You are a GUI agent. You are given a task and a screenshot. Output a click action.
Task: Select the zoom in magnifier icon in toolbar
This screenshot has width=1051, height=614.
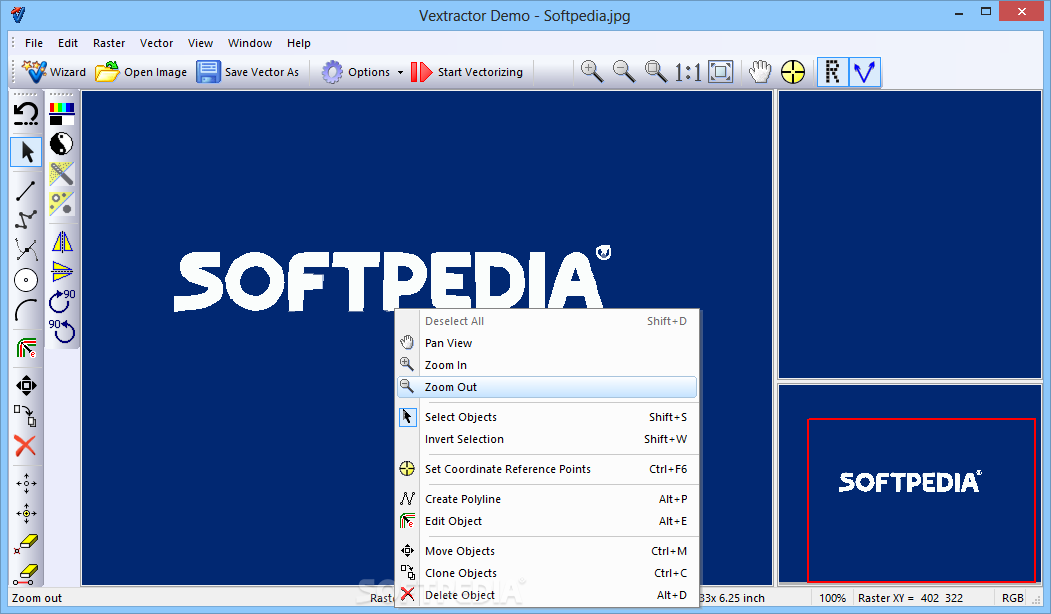tap(592, 71)
